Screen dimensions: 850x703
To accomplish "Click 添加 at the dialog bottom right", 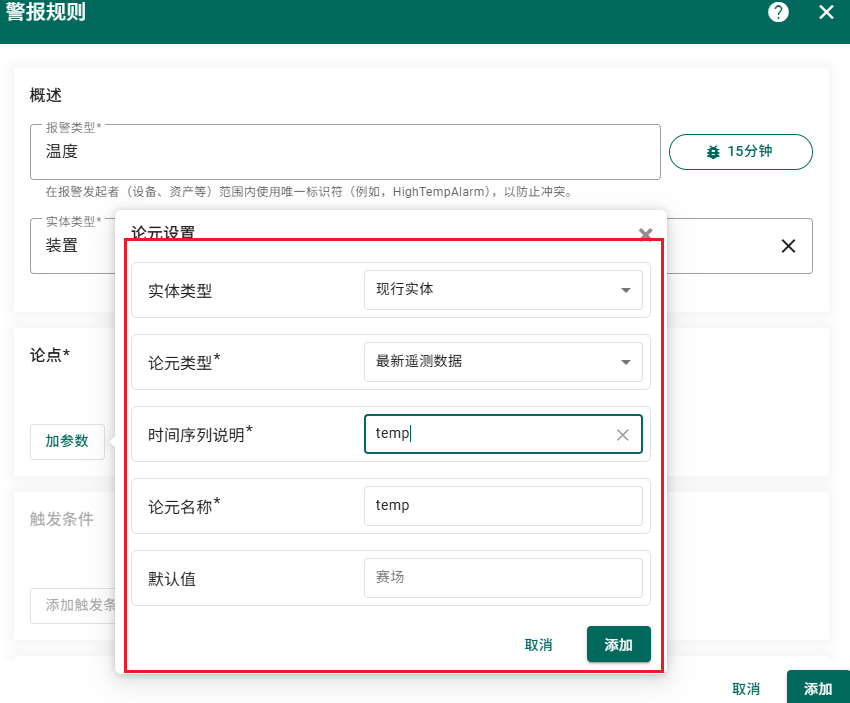I will (818, 689).
